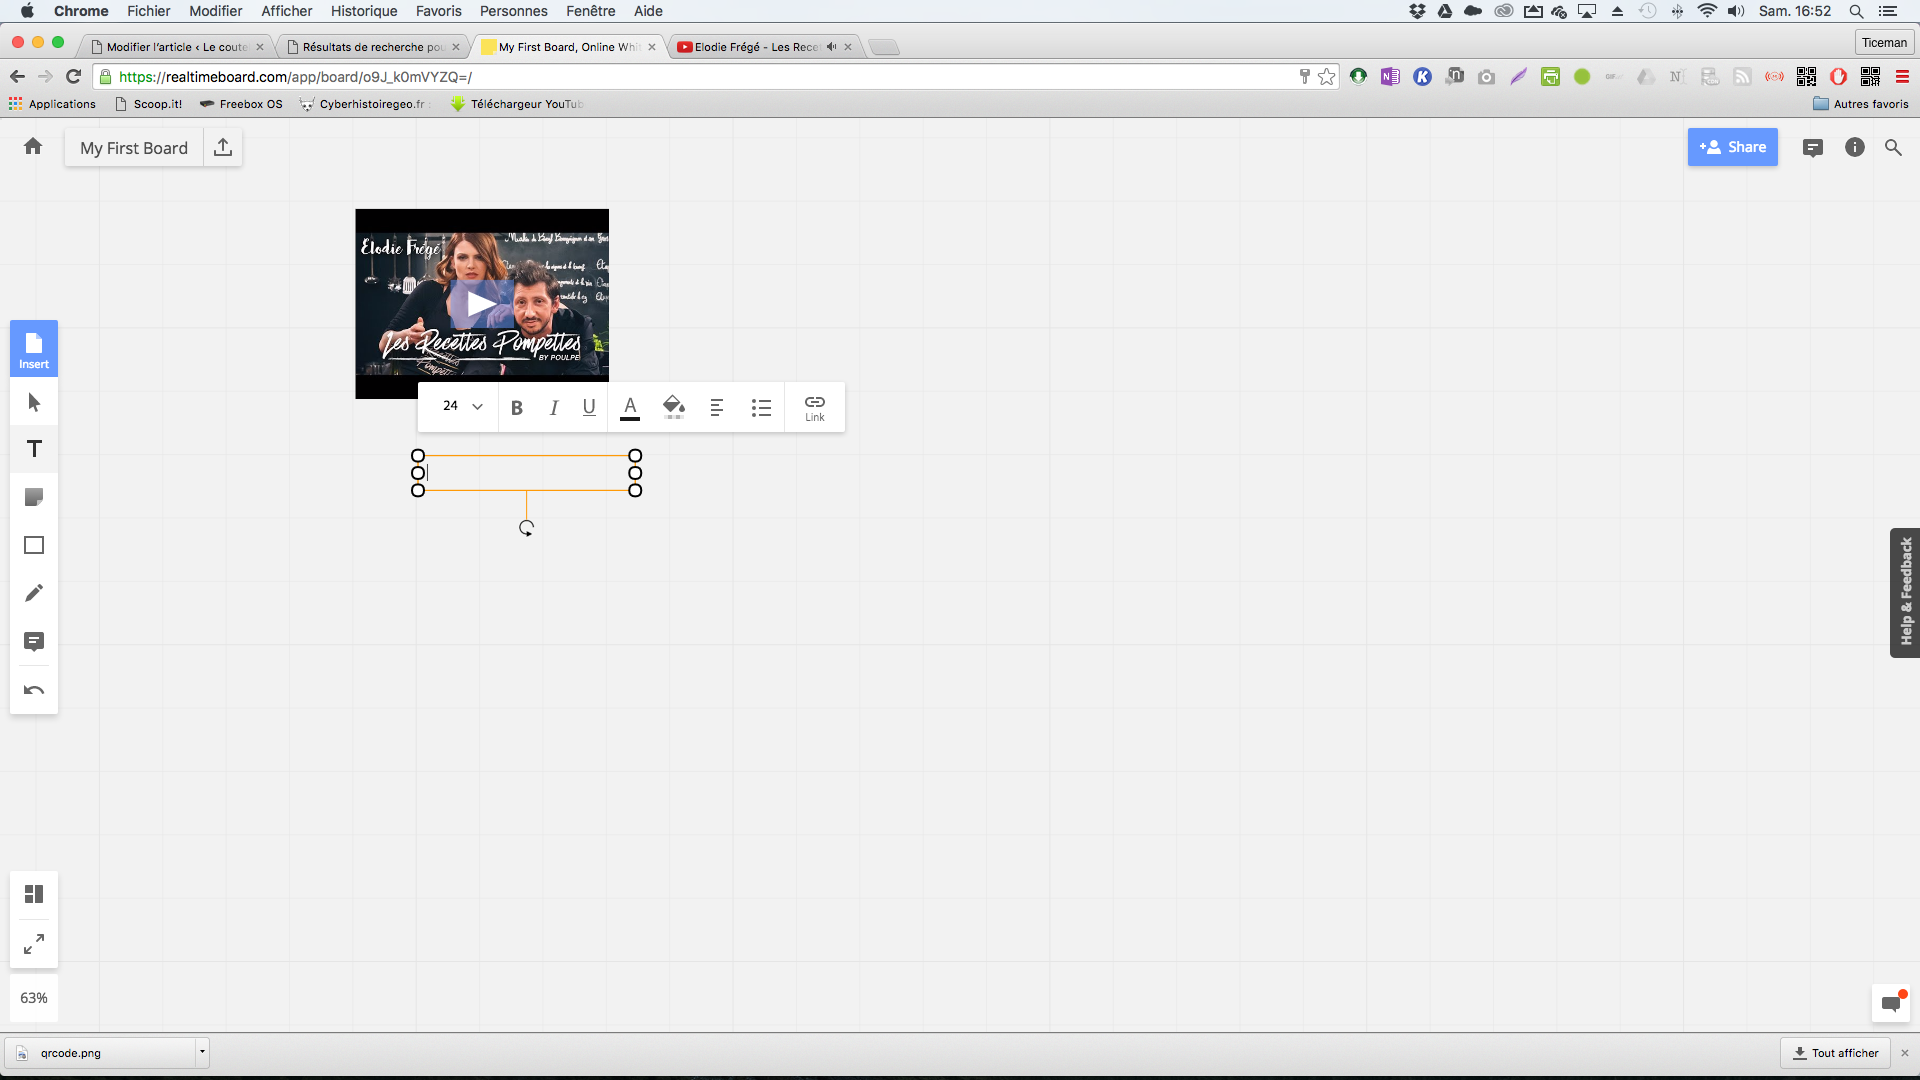
Task: Select the cursor selection tool
Action: 34,402
